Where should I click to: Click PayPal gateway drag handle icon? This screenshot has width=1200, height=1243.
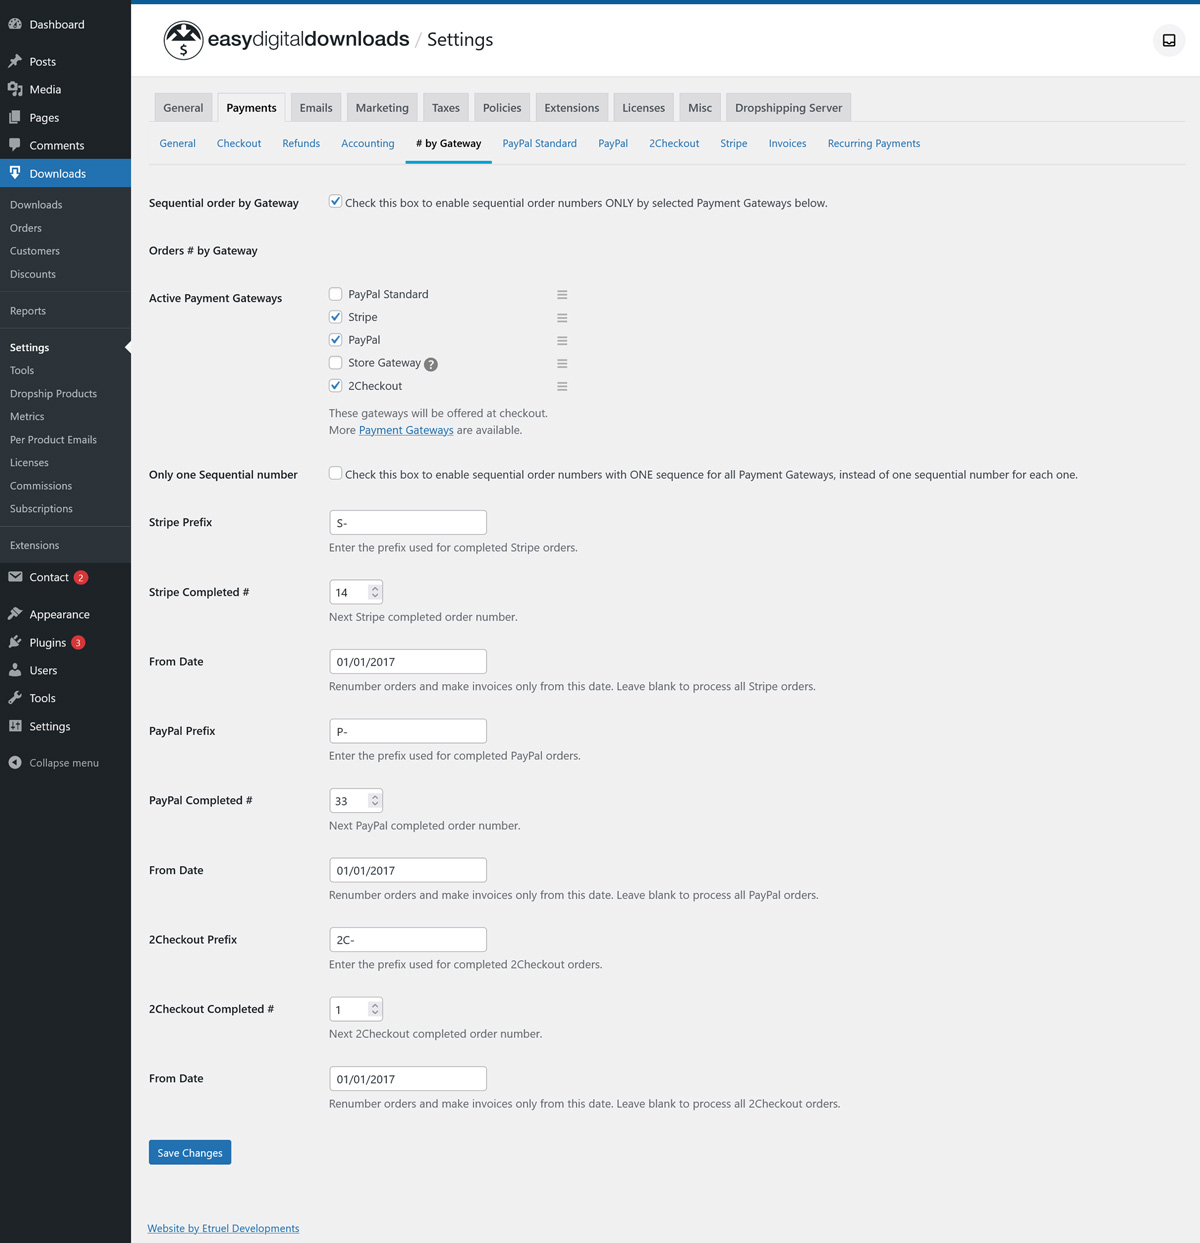(562, 340)
